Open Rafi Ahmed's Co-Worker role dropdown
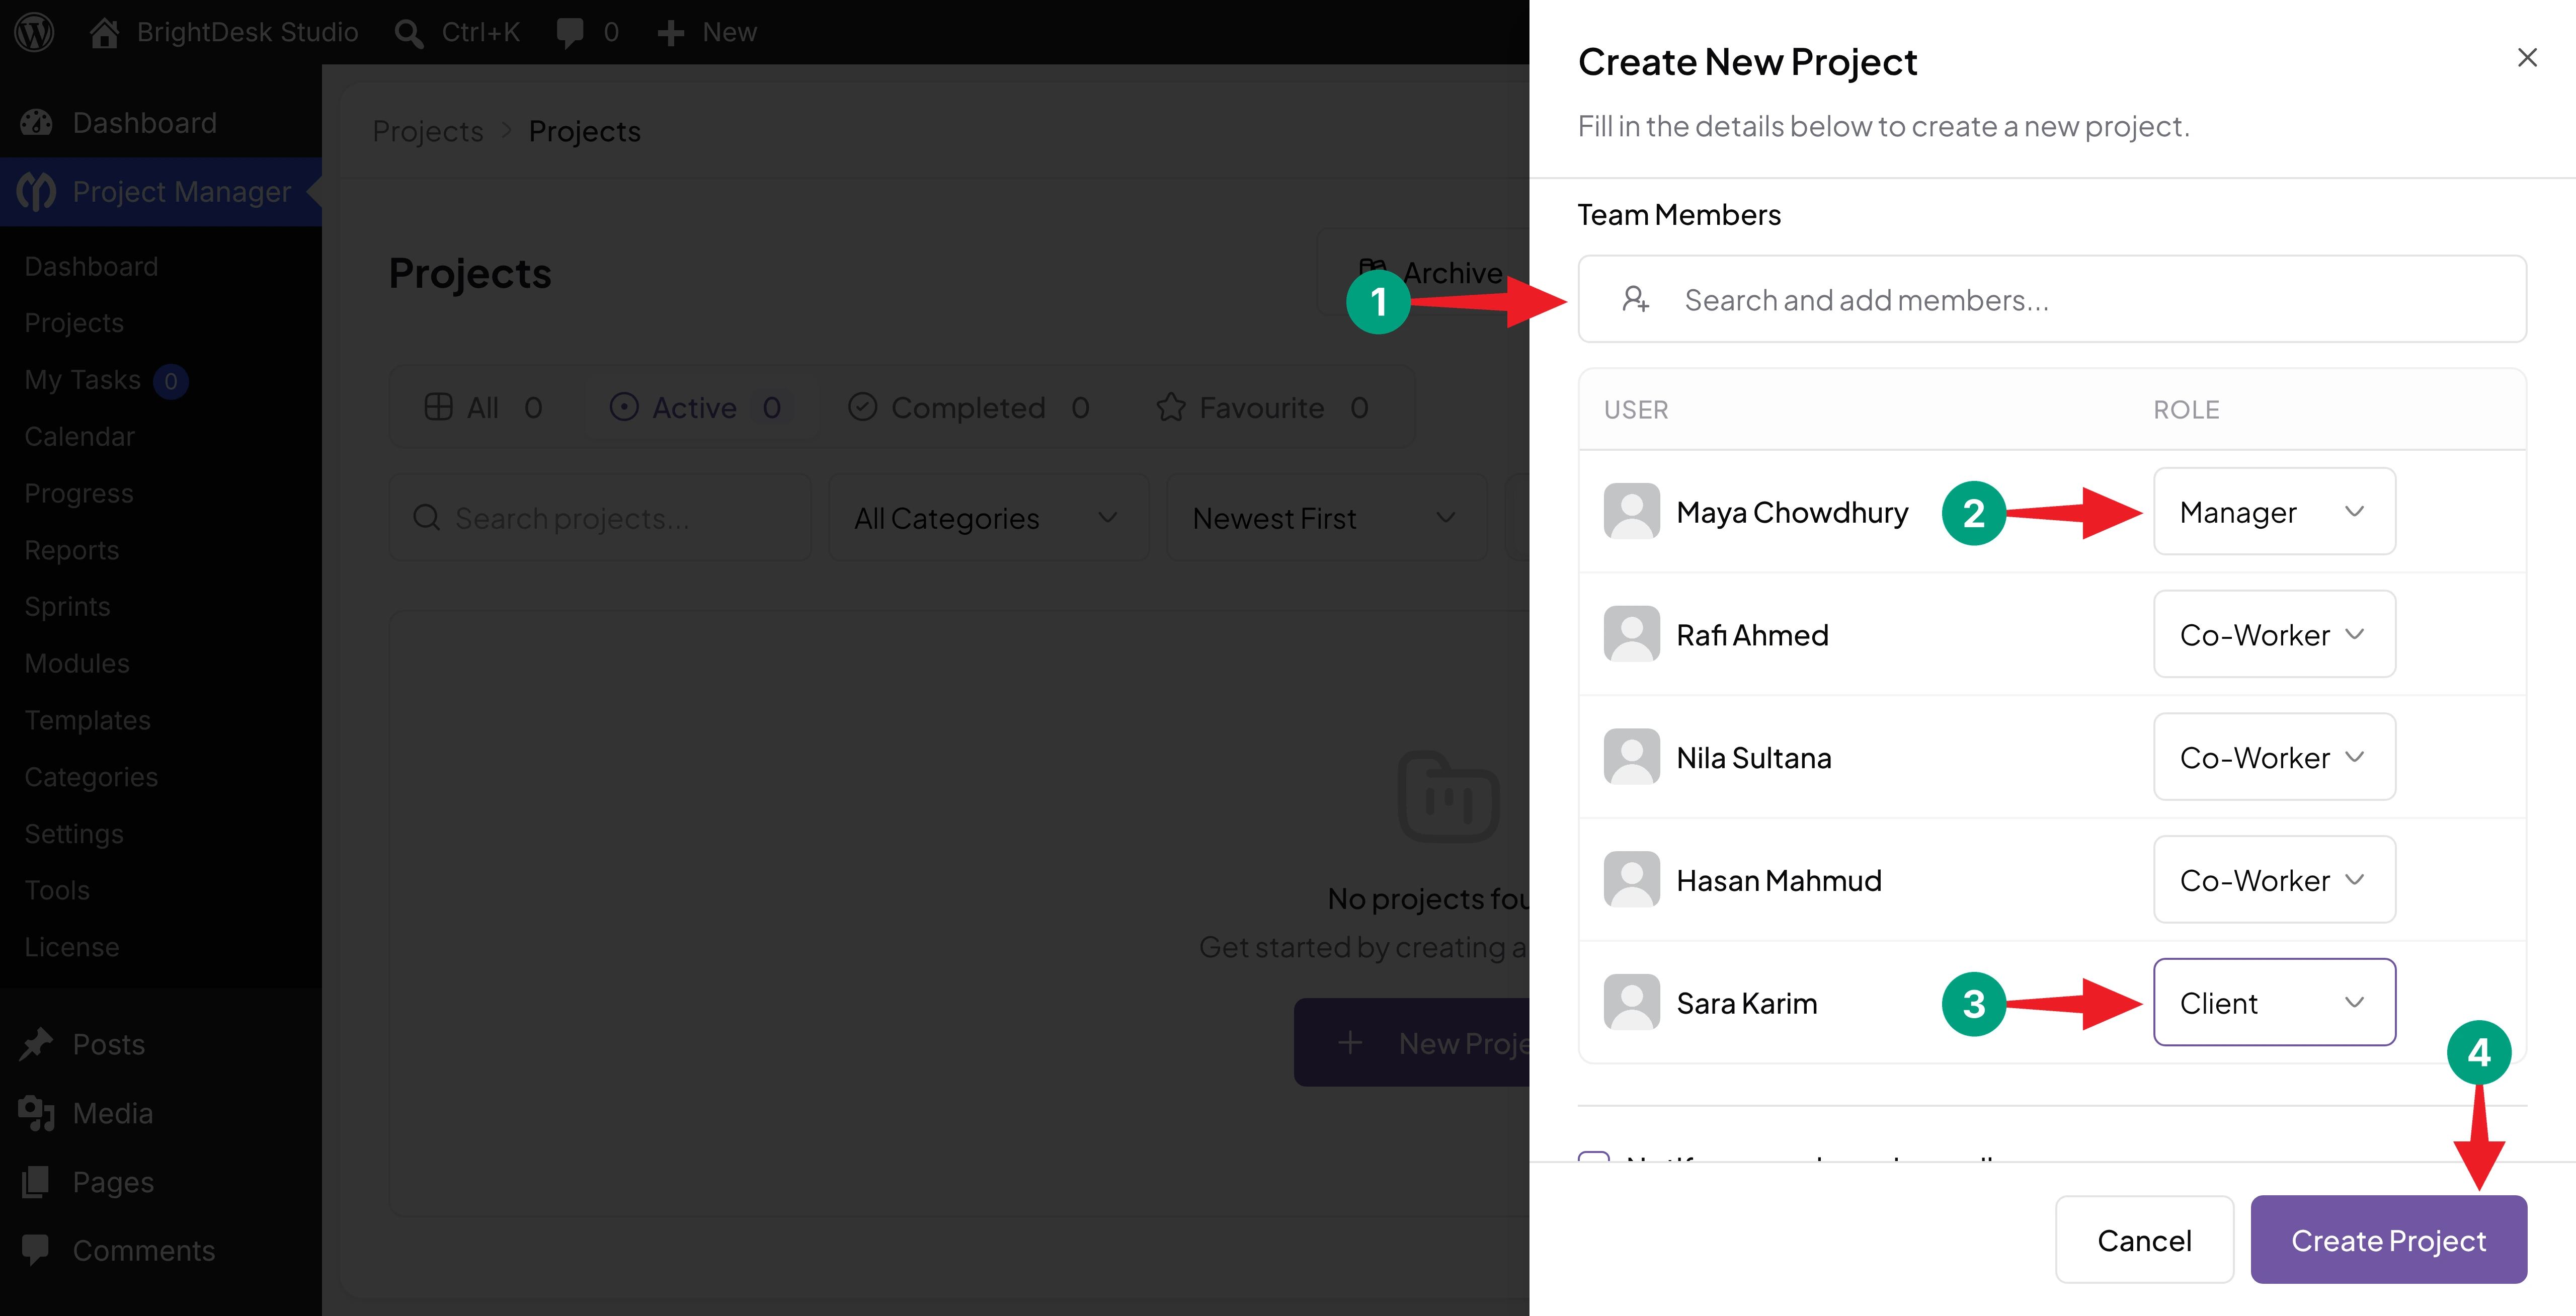The image size is (2576, 1316). 2274,634
